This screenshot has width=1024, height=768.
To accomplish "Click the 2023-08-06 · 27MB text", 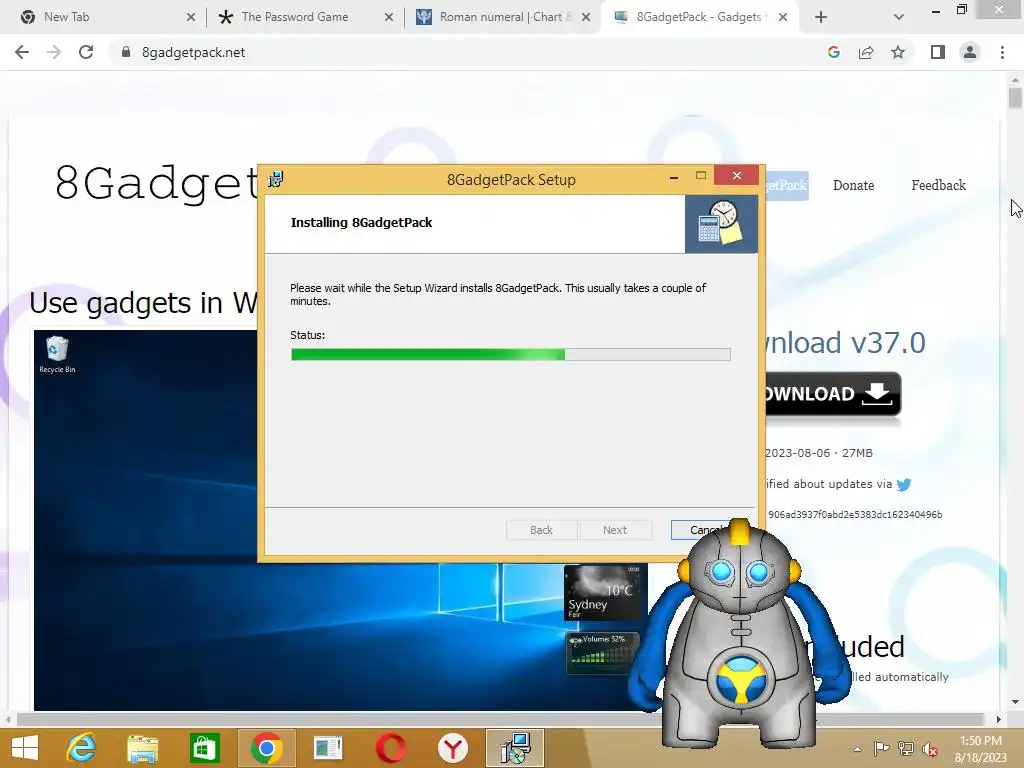I will click(x=819, y=453).
